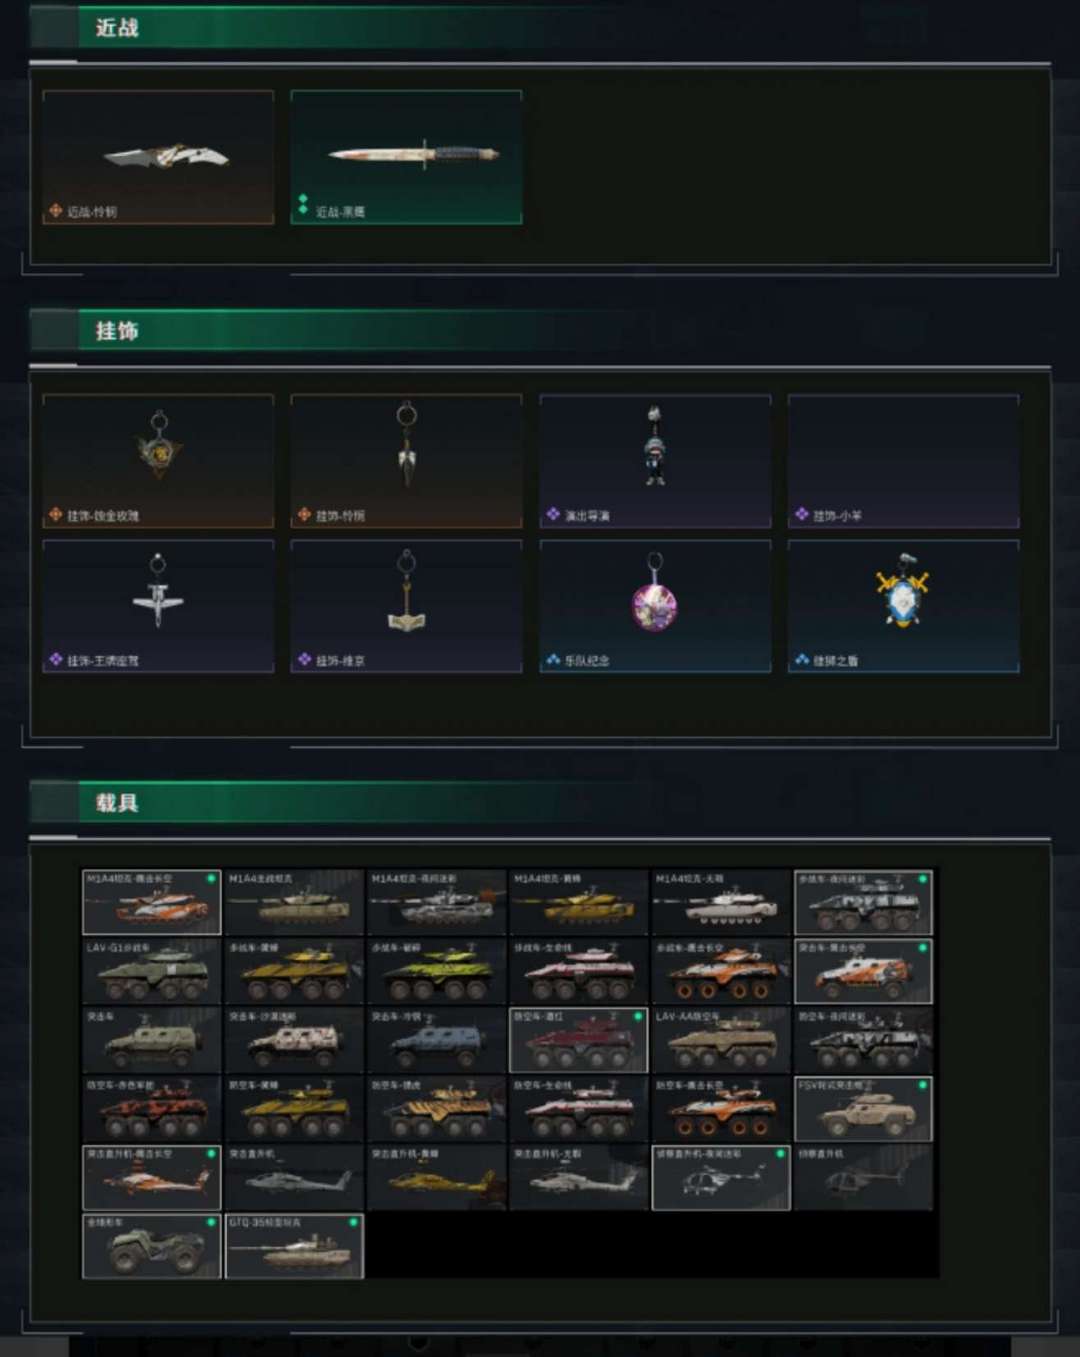Select the equipped long dagger melee weapon
Image resolution: width=1080 pixels, height=1357 pixels.
click(406, 157)
